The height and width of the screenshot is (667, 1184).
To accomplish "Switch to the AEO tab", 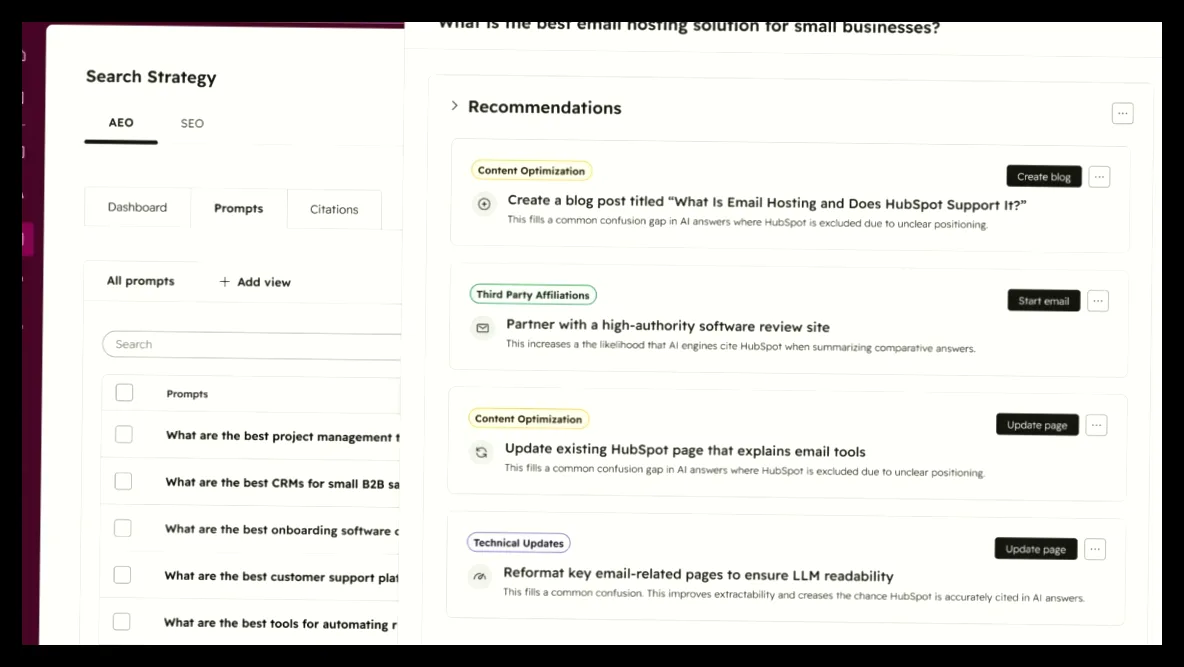I will point(121,122).
